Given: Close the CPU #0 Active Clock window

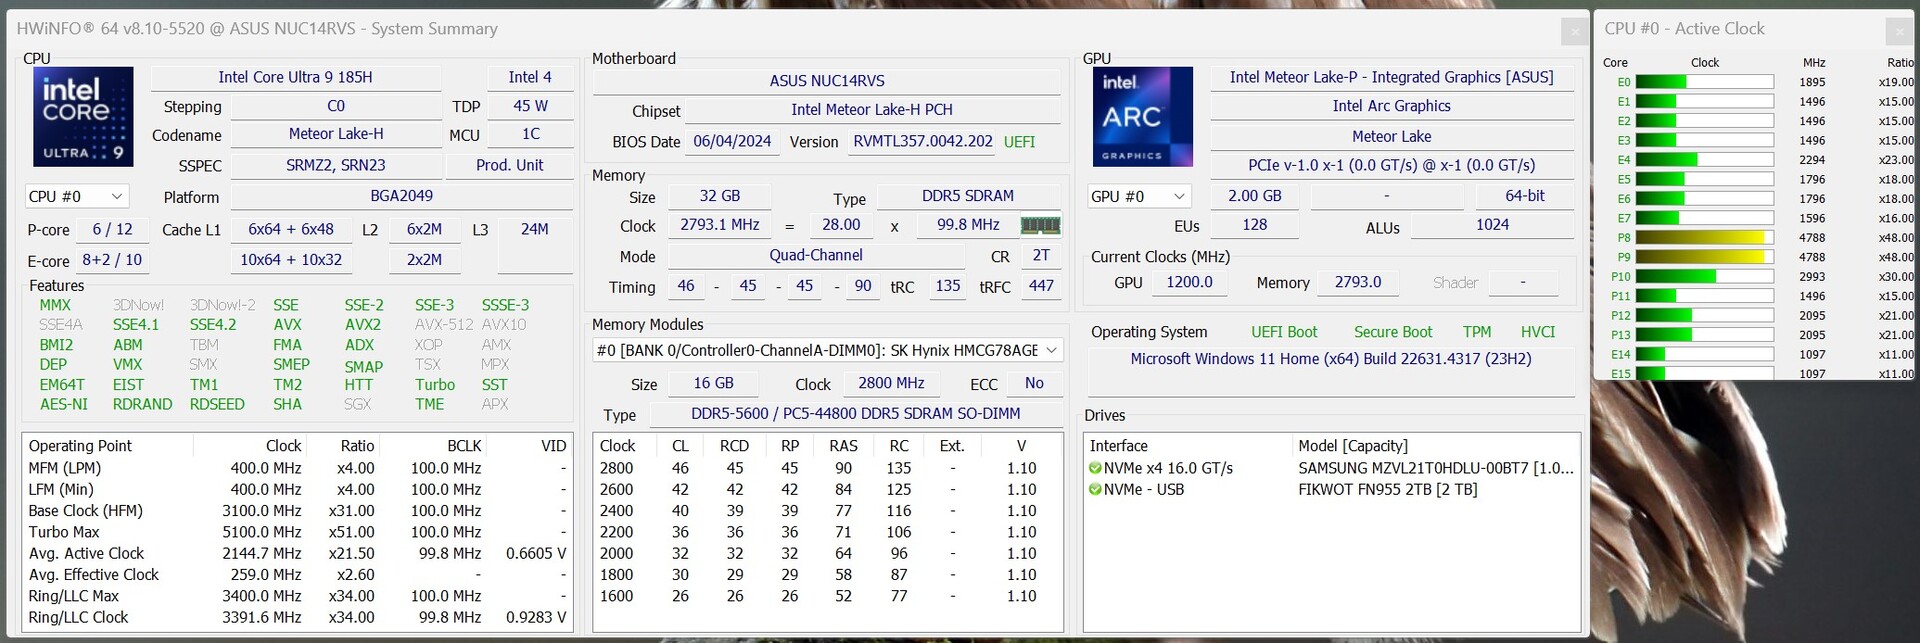Looking at the screenshot, I should coord(1899,31).
